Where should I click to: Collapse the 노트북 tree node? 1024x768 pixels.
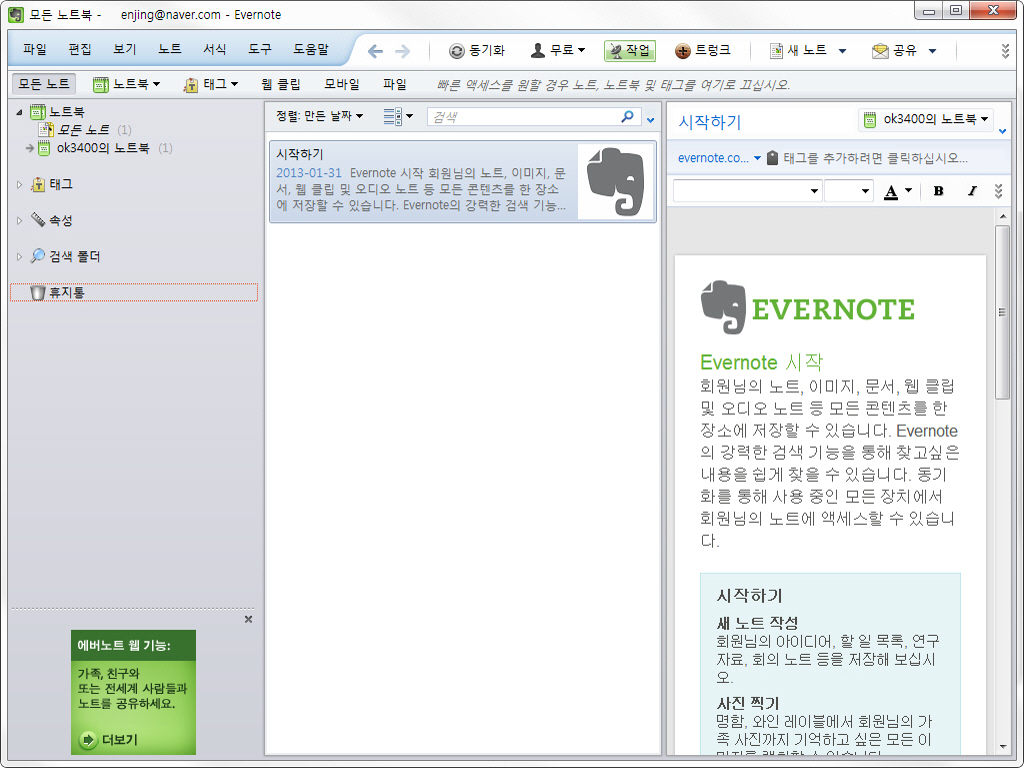pos(20,112)
